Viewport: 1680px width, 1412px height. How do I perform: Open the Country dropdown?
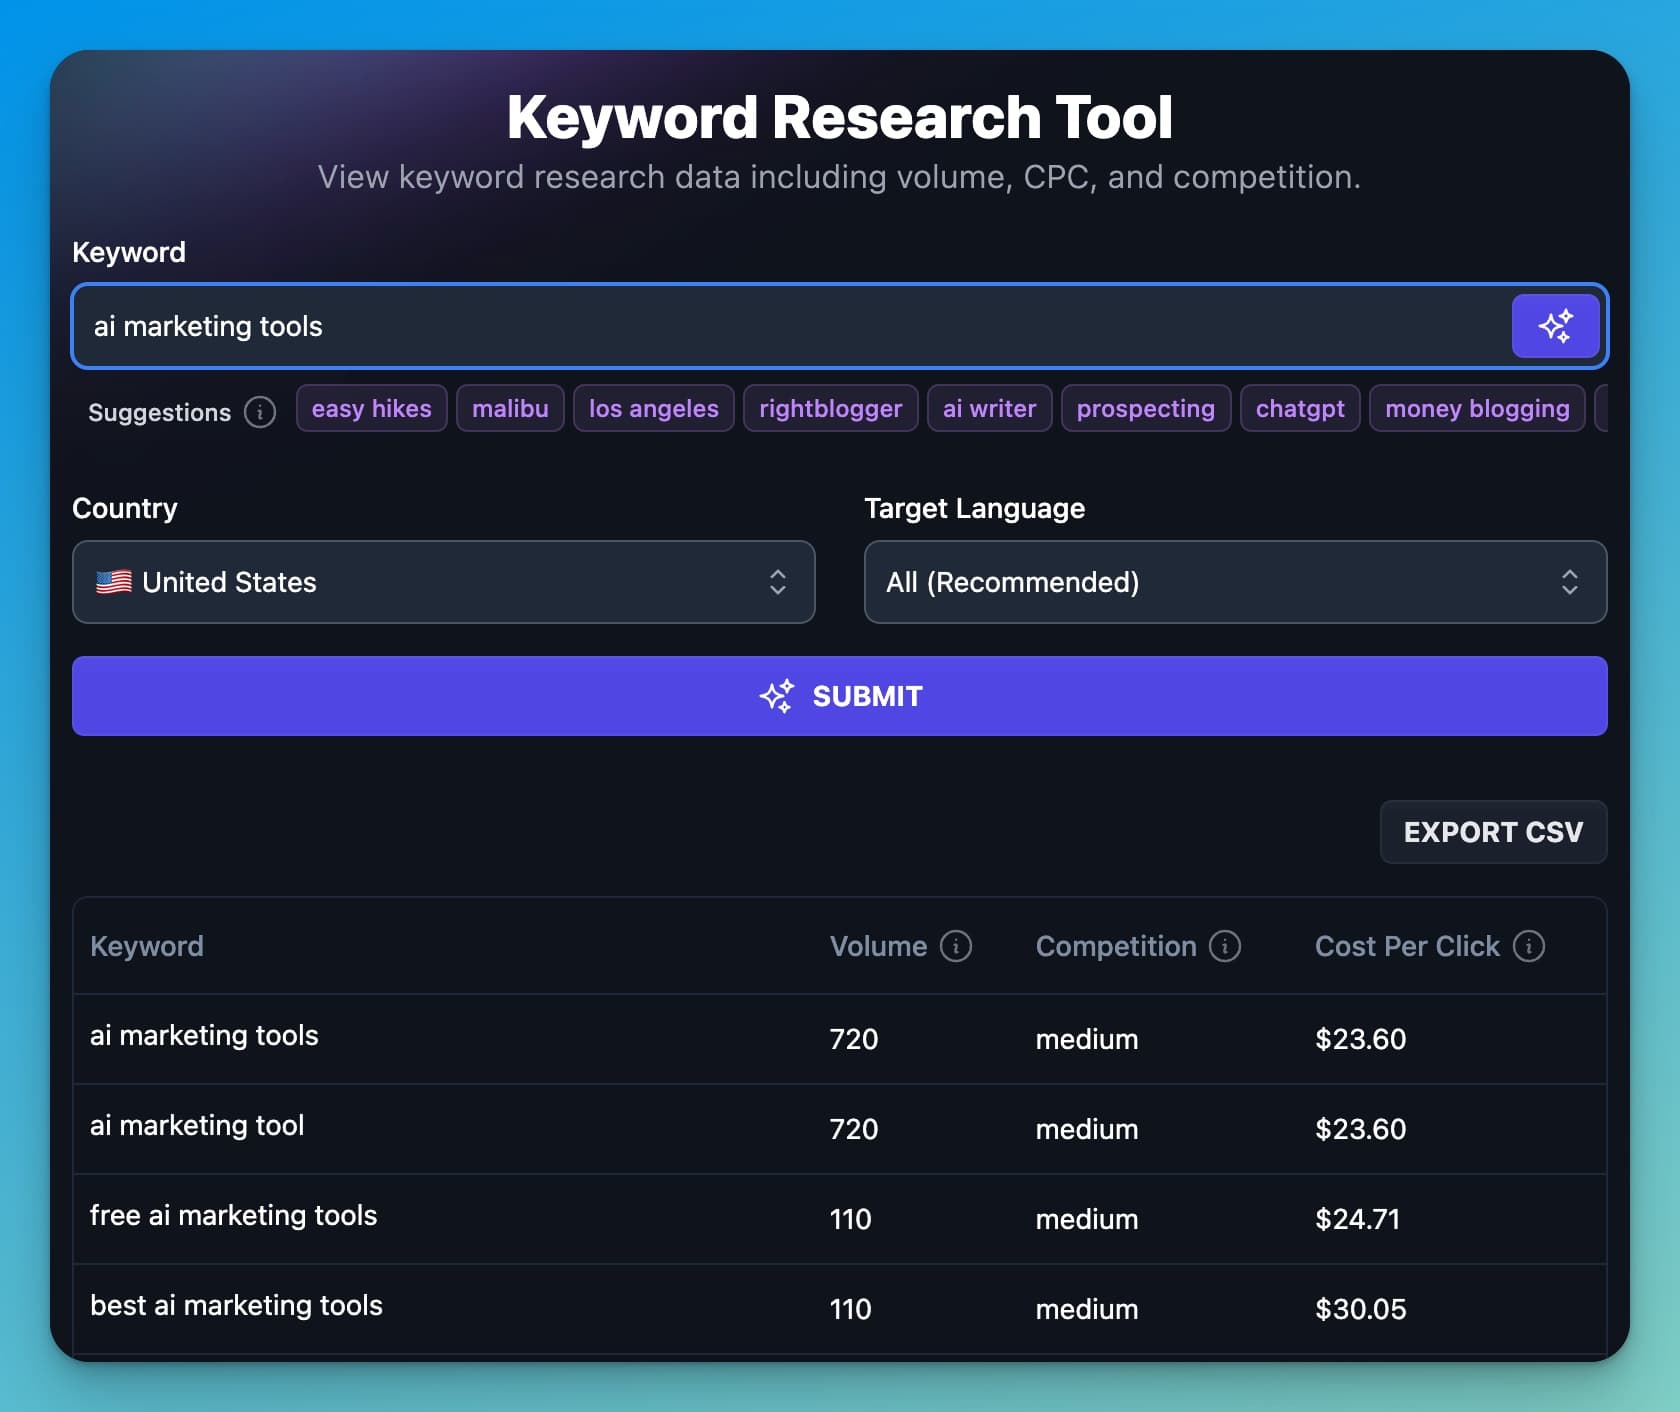pyautogui.click(x=443, y=582)
